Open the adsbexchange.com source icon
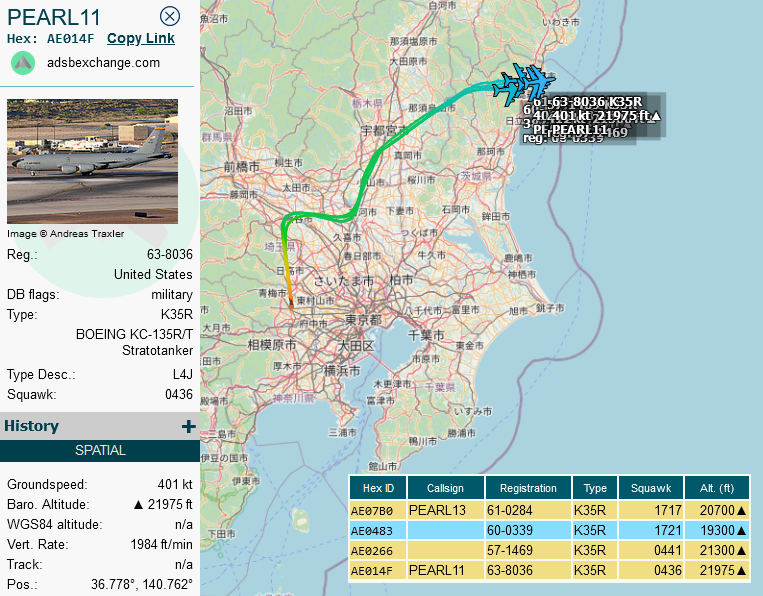 (x=23, y=63)
